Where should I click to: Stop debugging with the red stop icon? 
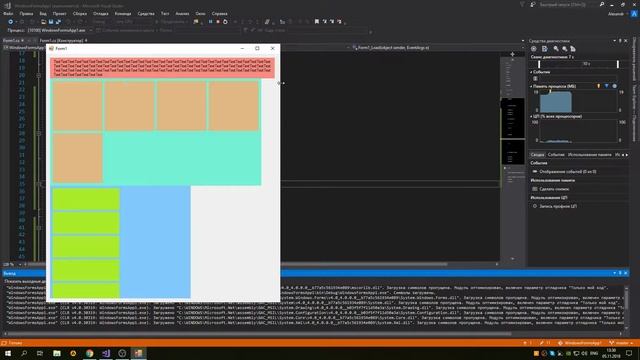pos(218,22)
